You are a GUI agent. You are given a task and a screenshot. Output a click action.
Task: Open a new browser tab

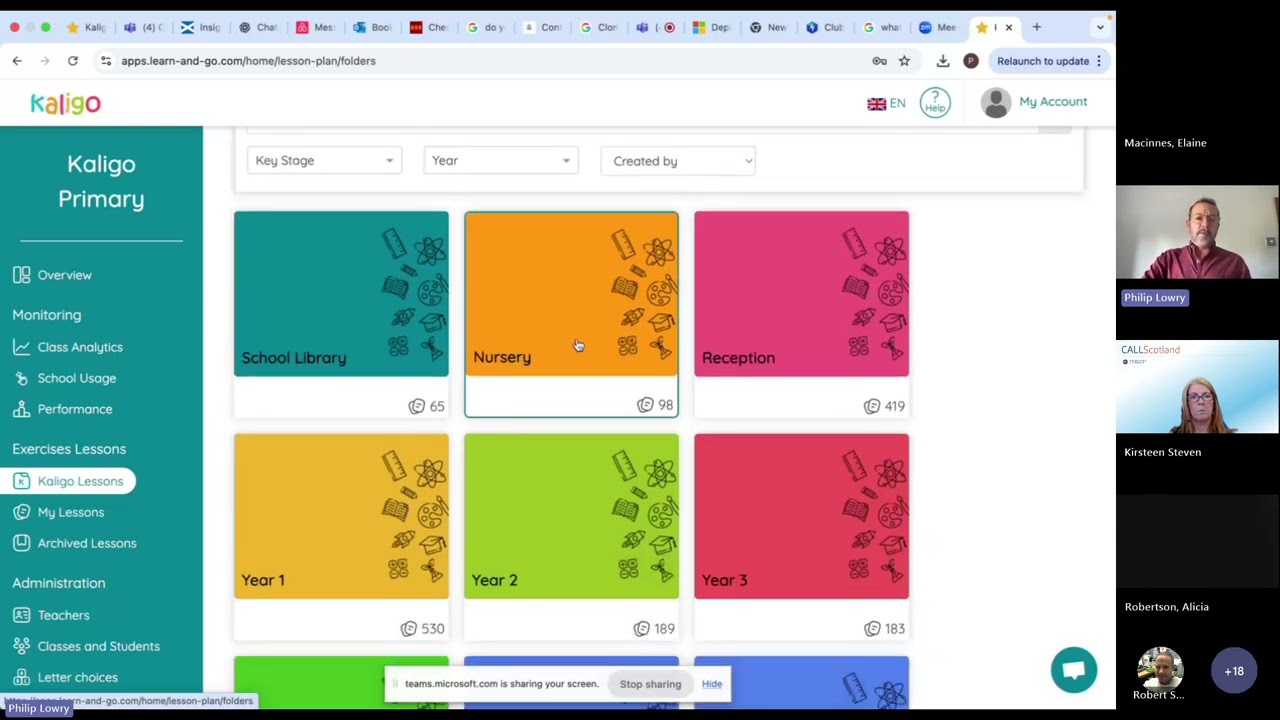point(1037,27)
